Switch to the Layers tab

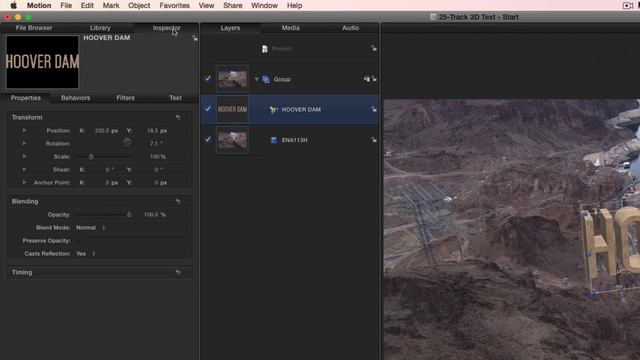click(x=230, y=28)
